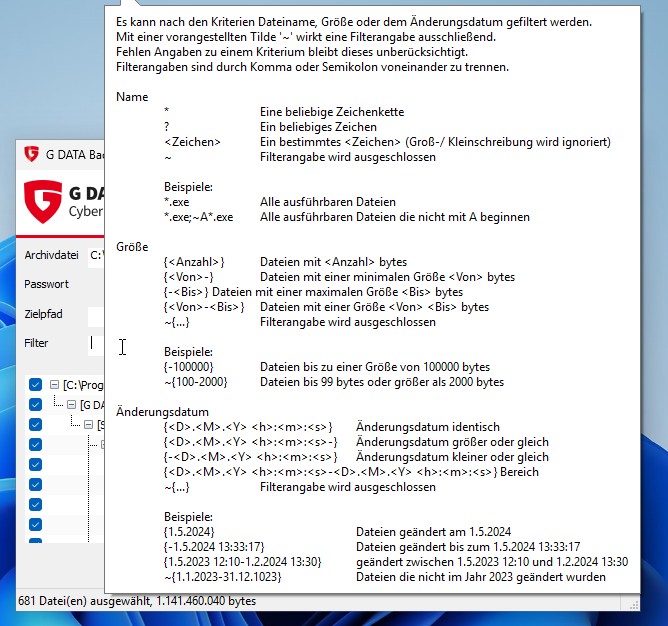This screenshot has width=668, height=626.
Task: Click status text '681 Datei(en) ausgewählt'
Action: 84,601
